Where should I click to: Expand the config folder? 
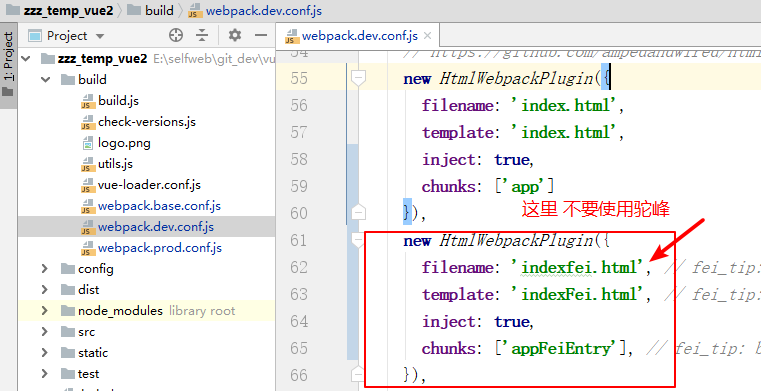45,268
